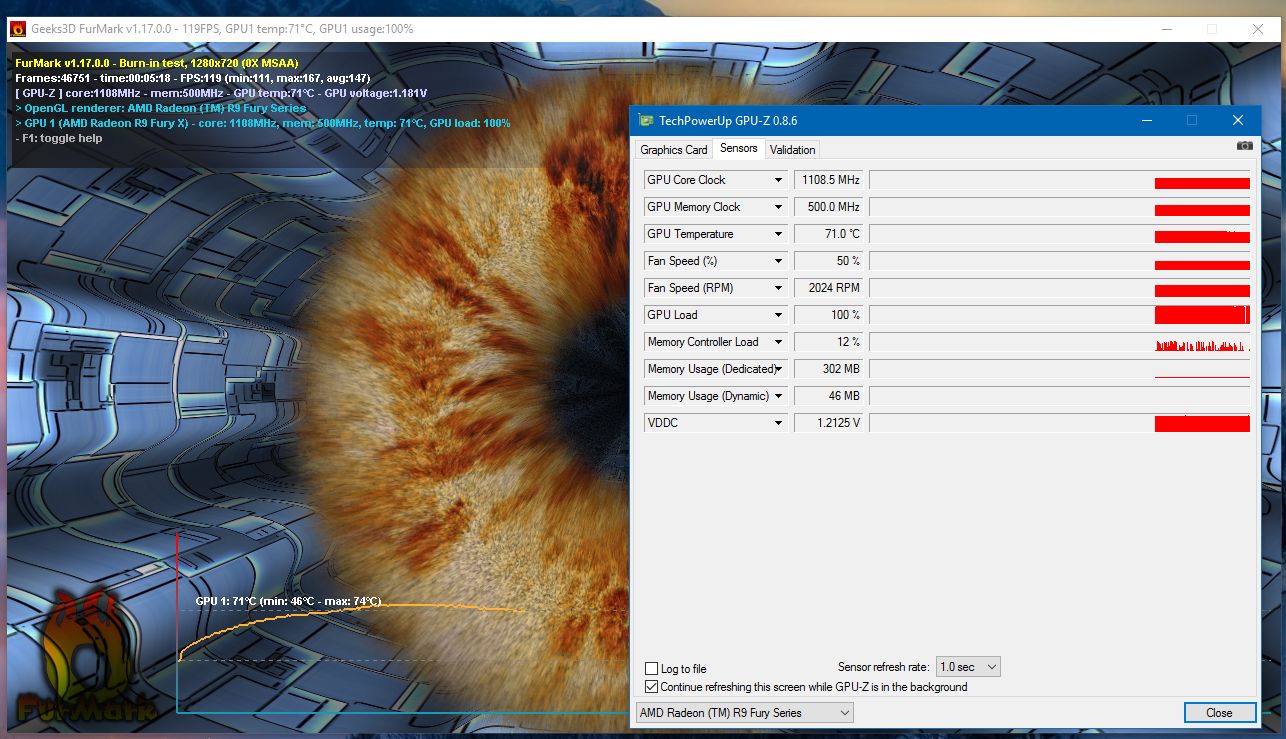Open the AMD Radeon R9 Fury Series GPU selector

(745, 713)
